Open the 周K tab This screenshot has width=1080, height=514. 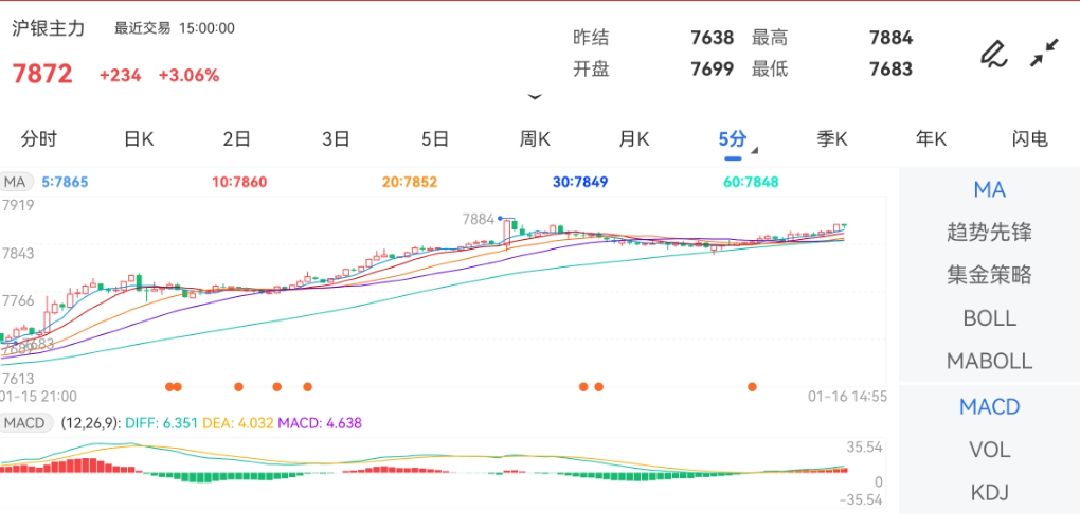[534, 139]
